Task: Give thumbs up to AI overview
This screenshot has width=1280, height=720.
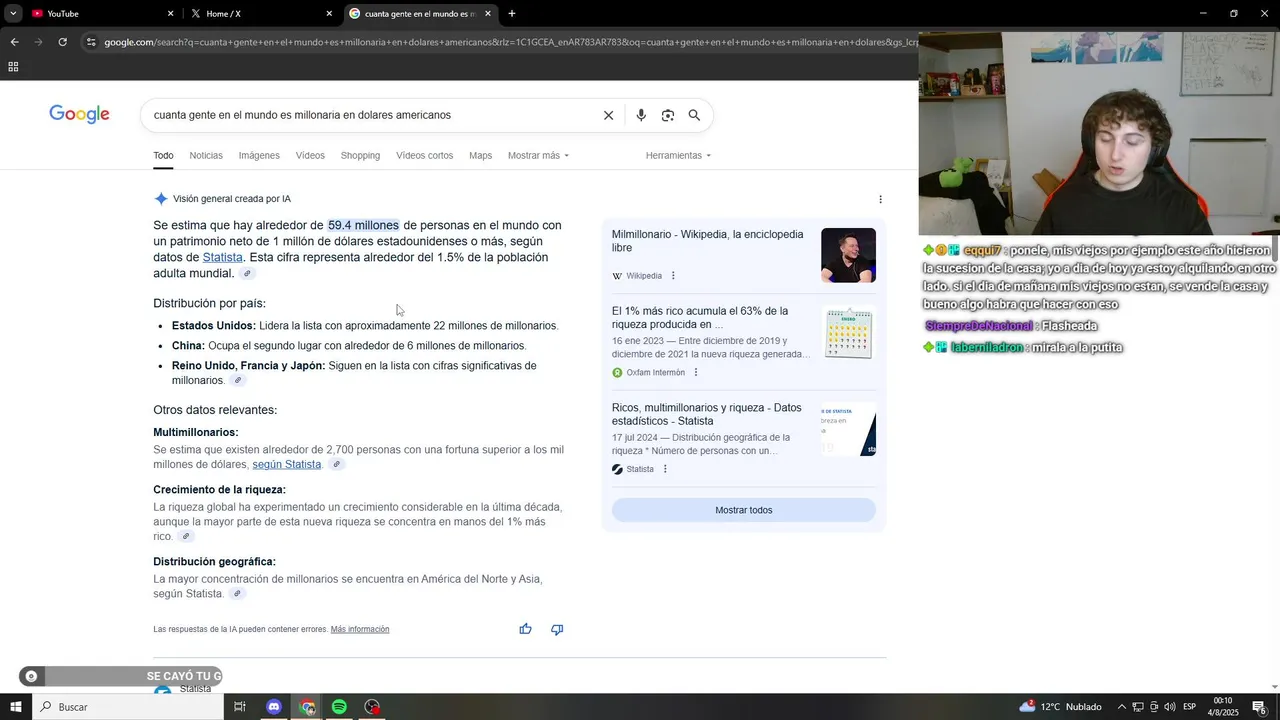Action: pyautogui.click(x=525, y=629)
